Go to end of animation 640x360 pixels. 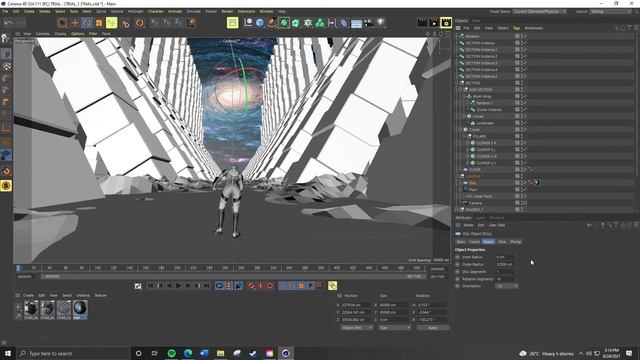click(x=207, y=286)
